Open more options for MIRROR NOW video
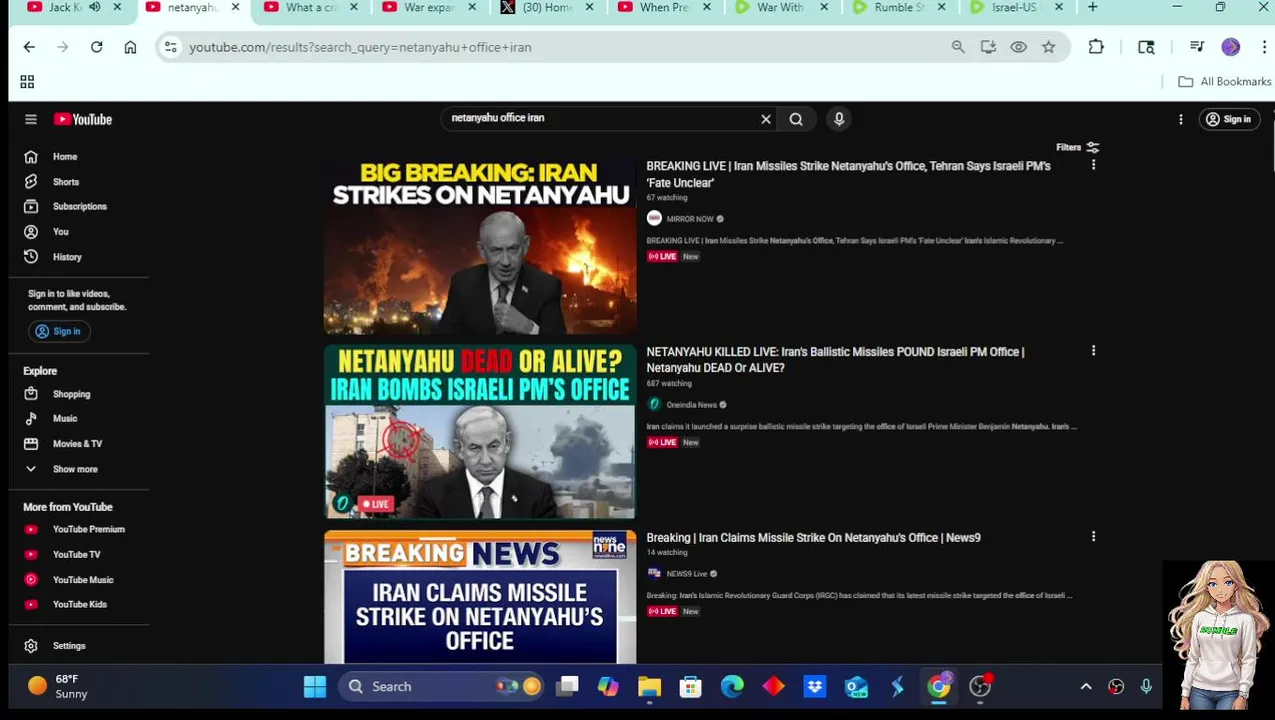This screenshot has height=720, width=1275. [1093, 165]
